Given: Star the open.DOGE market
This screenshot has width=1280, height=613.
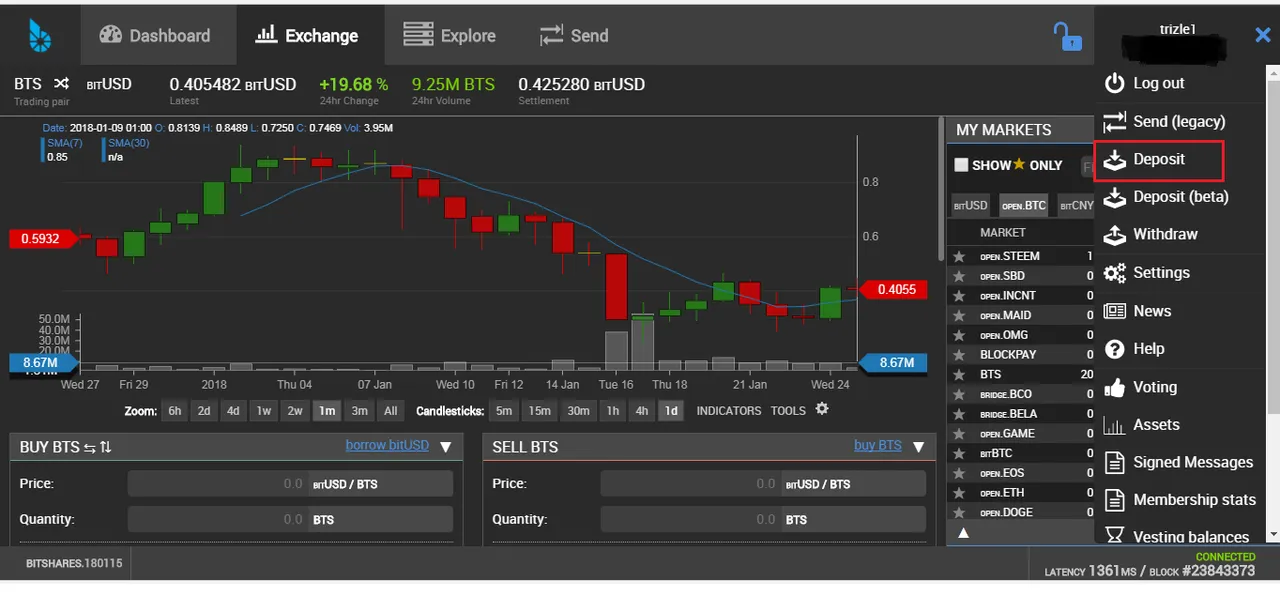Looking at the screenshot, I should click(x=959, y=513).
